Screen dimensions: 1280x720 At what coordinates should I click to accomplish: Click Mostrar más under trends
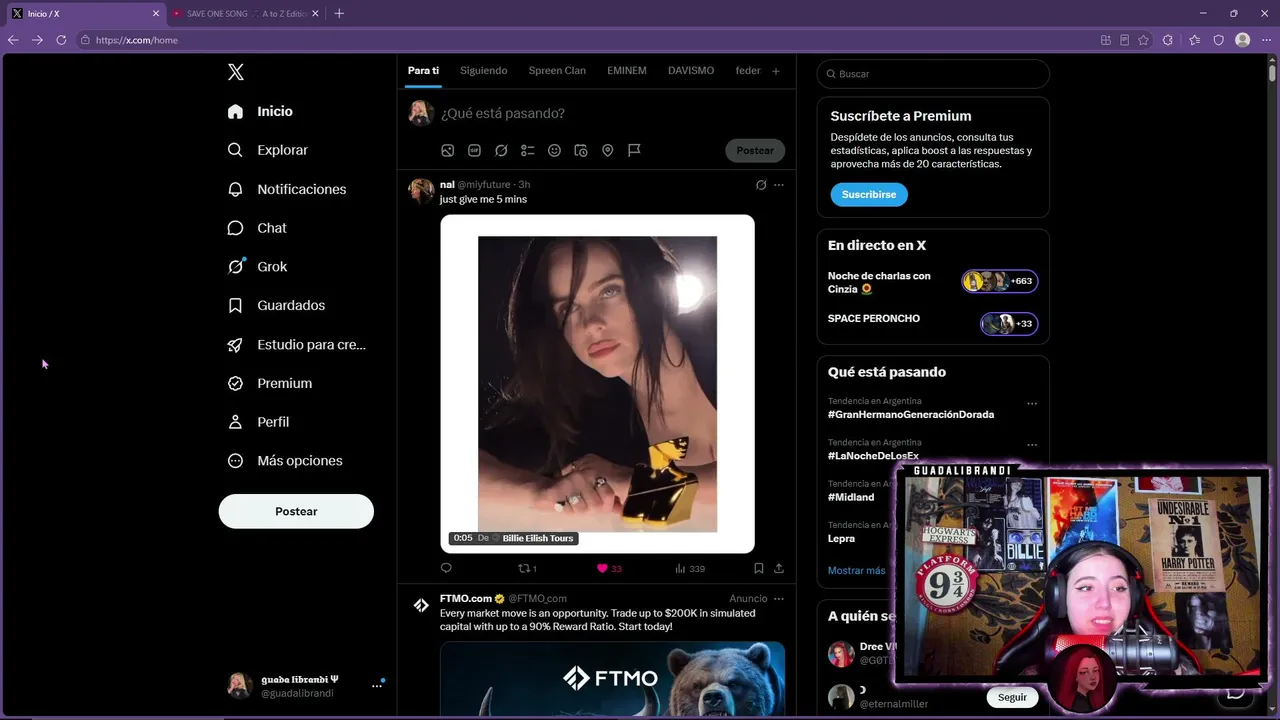[x=856, y=570]
